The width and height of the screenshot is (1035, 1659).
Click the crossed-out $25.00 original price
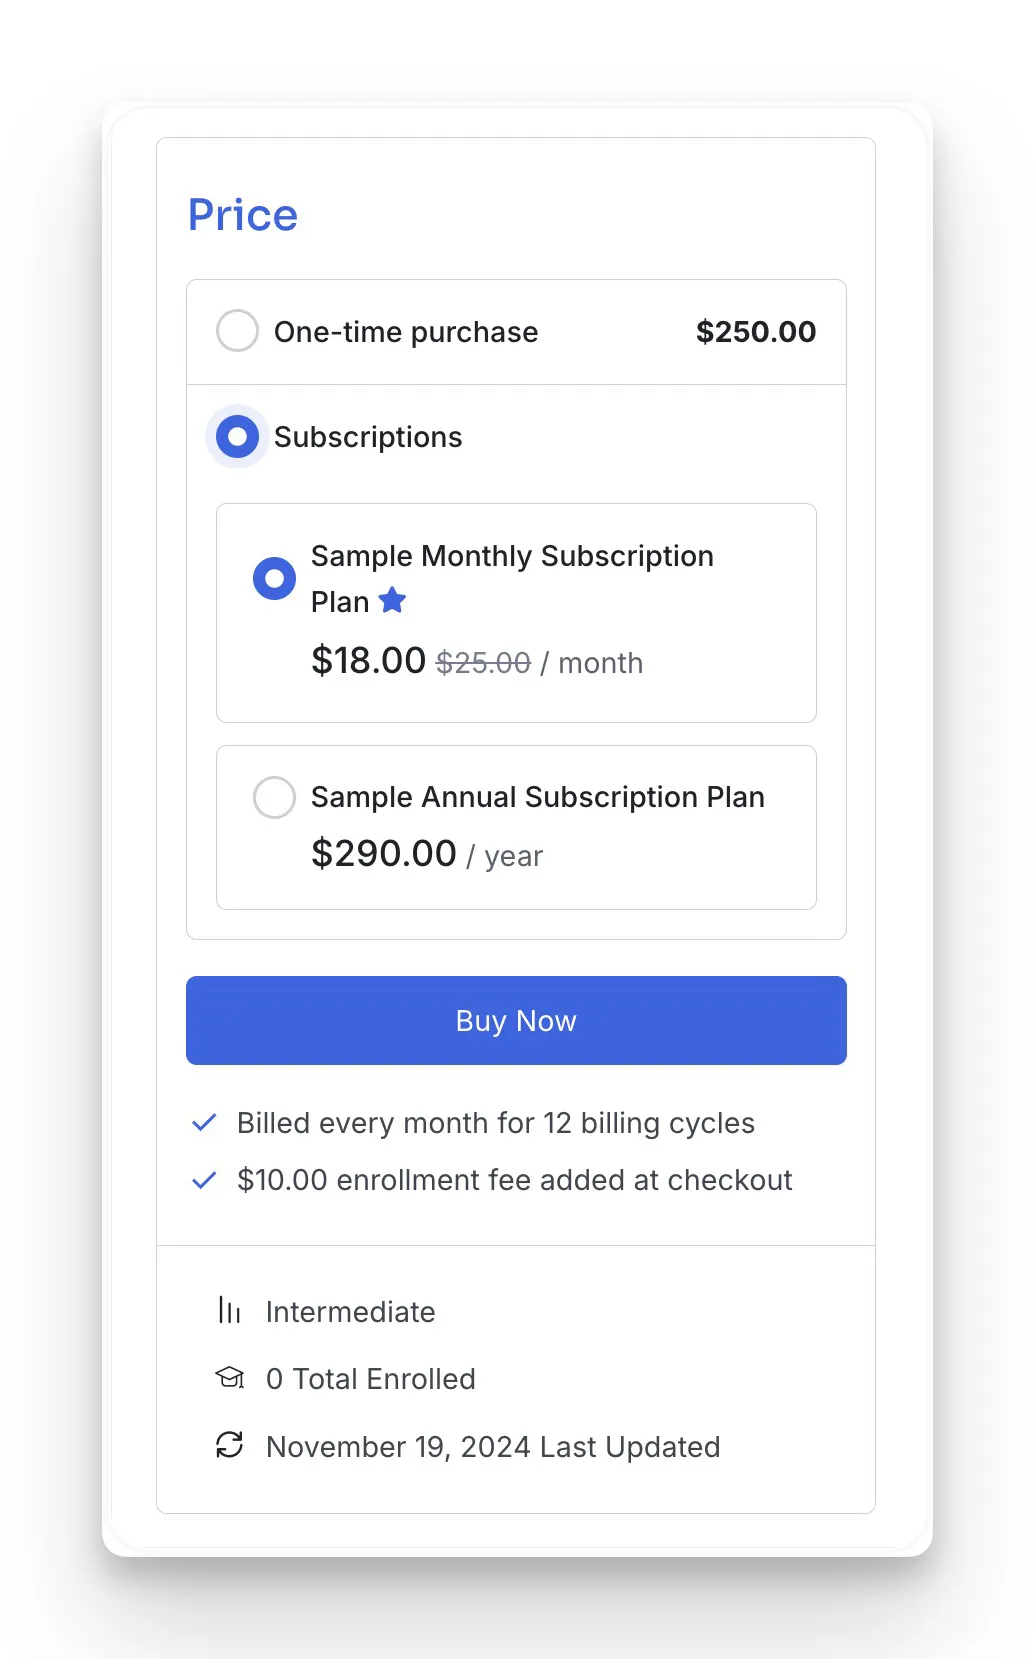(x=483, y=661)
